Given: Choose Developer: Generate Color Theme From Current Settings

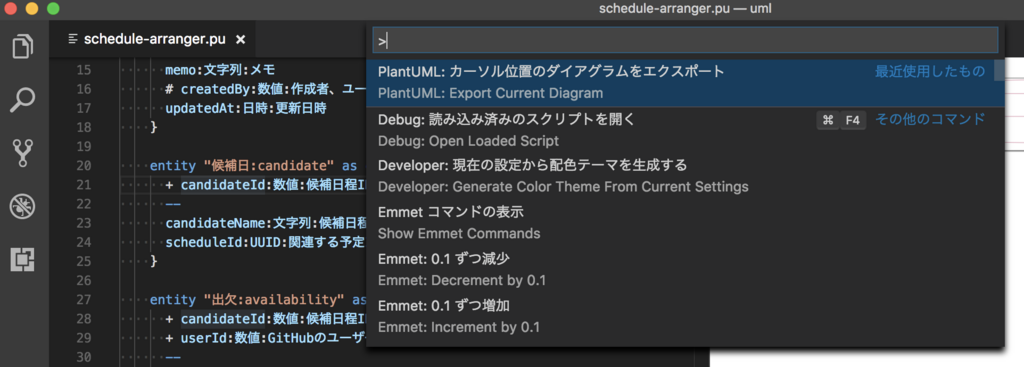Looking at the screenshot, I should tap(685, 176).
